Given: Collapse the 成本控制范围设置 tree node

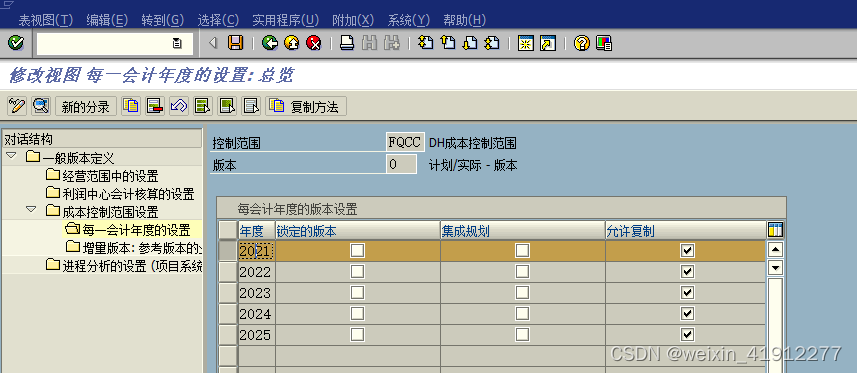Looking at the screenshot, I should (x=31, y=209).
